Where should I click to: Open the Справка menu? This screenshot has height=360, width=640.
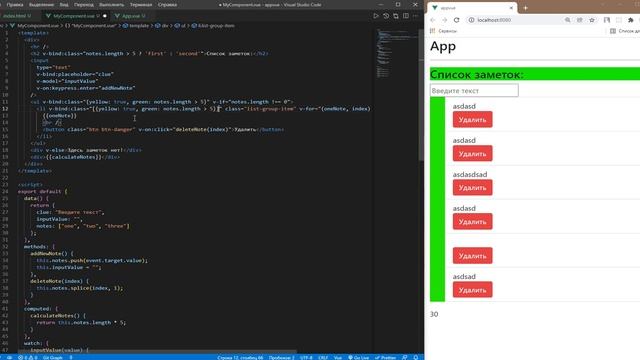pos(167,5)
